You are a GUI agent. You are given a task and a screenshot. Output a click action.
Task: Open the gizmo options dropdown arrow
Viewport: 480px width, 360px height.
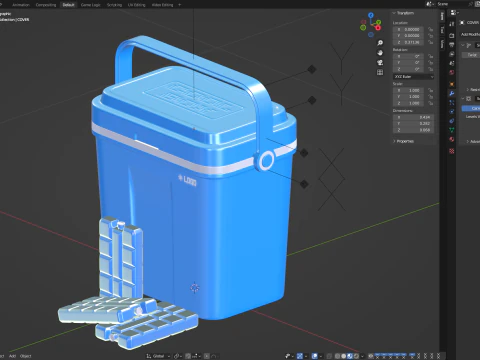[x=306, y=356]
